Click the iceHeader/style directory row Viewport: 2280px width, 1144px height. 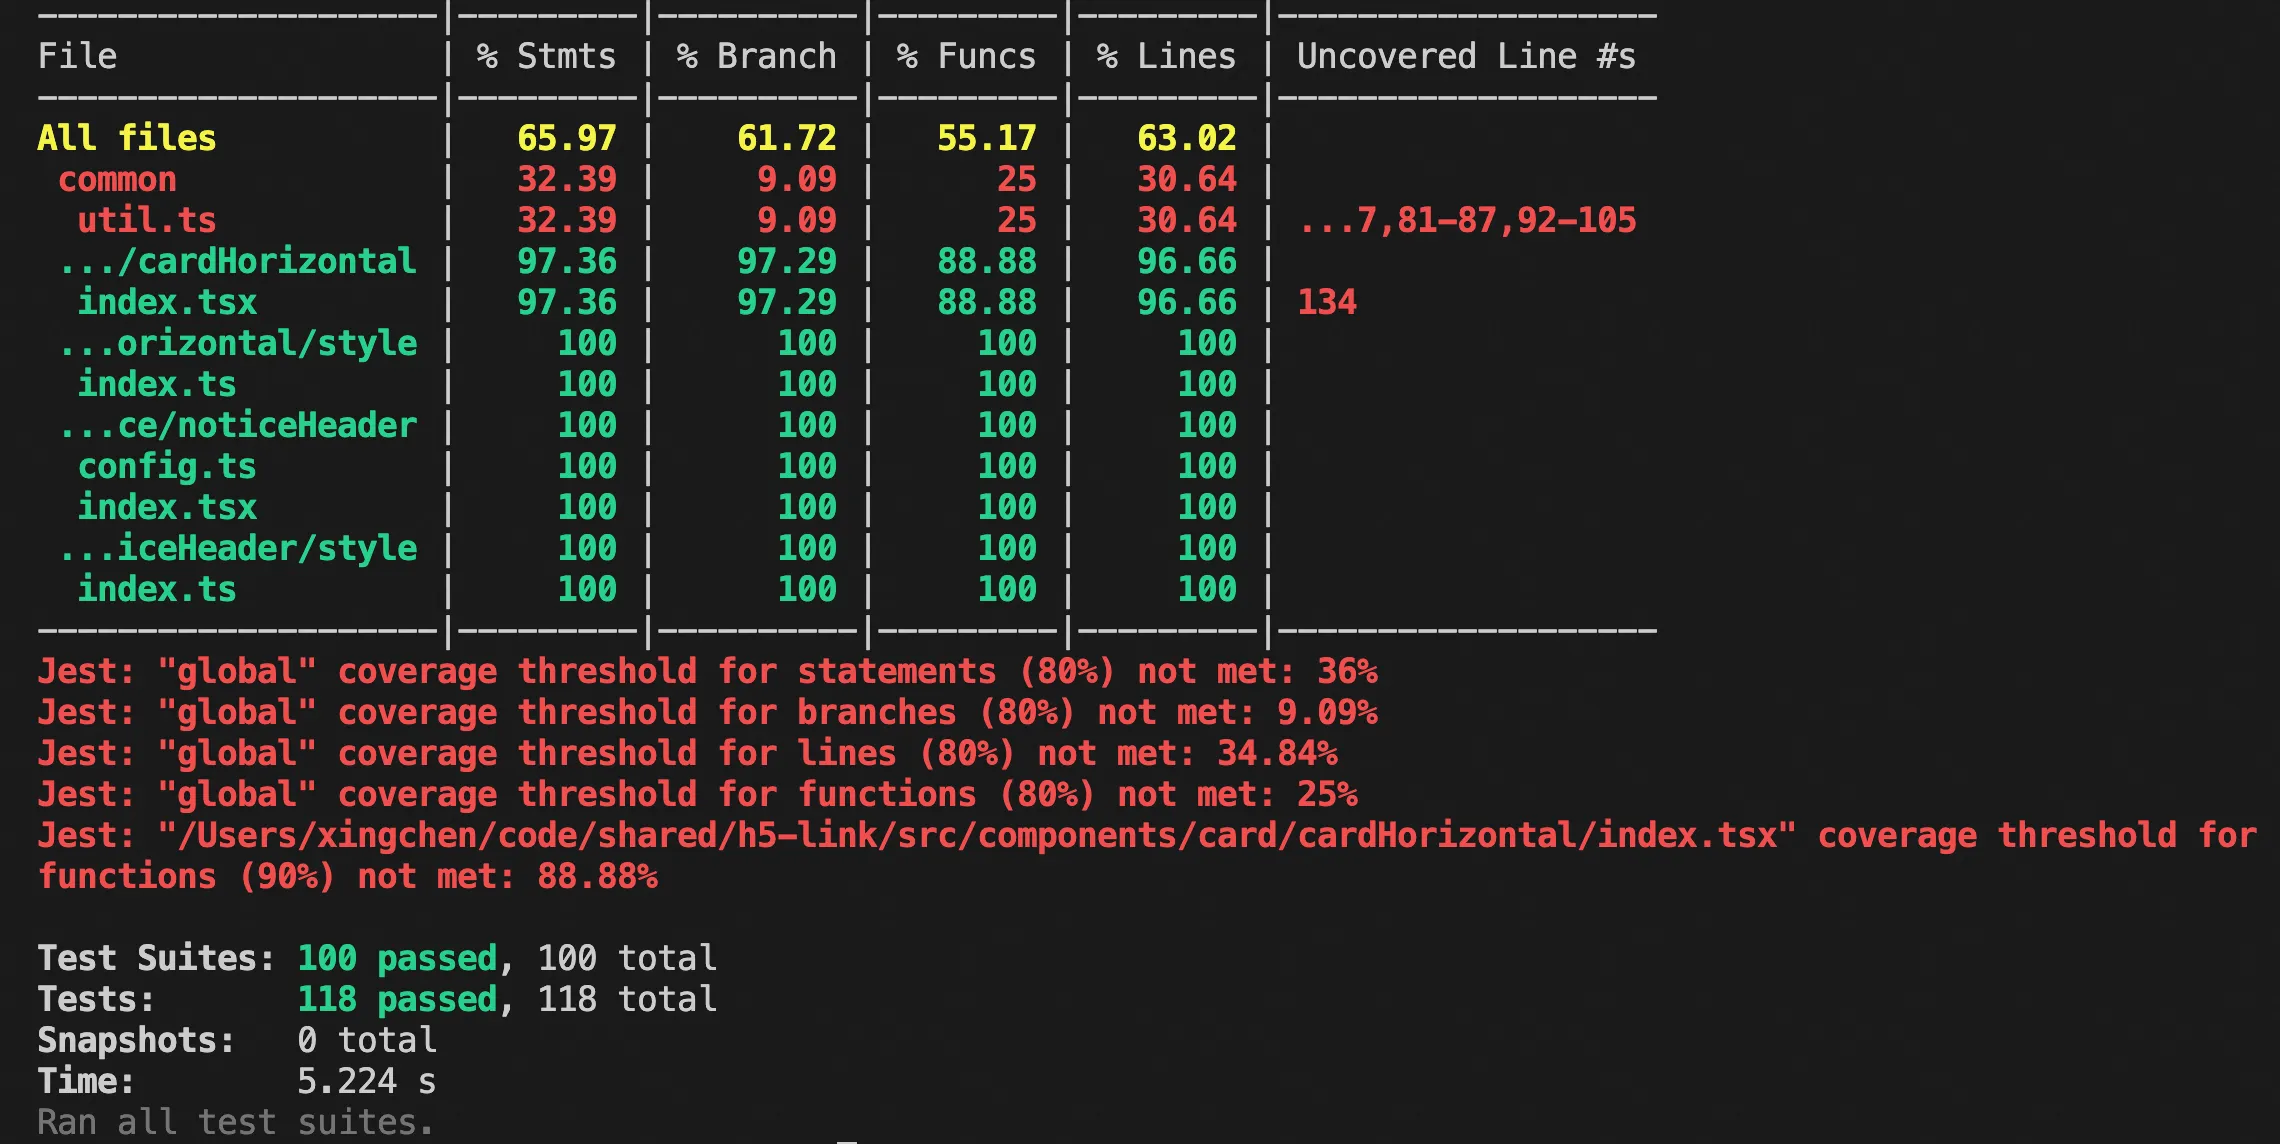(x=237, y=548)
